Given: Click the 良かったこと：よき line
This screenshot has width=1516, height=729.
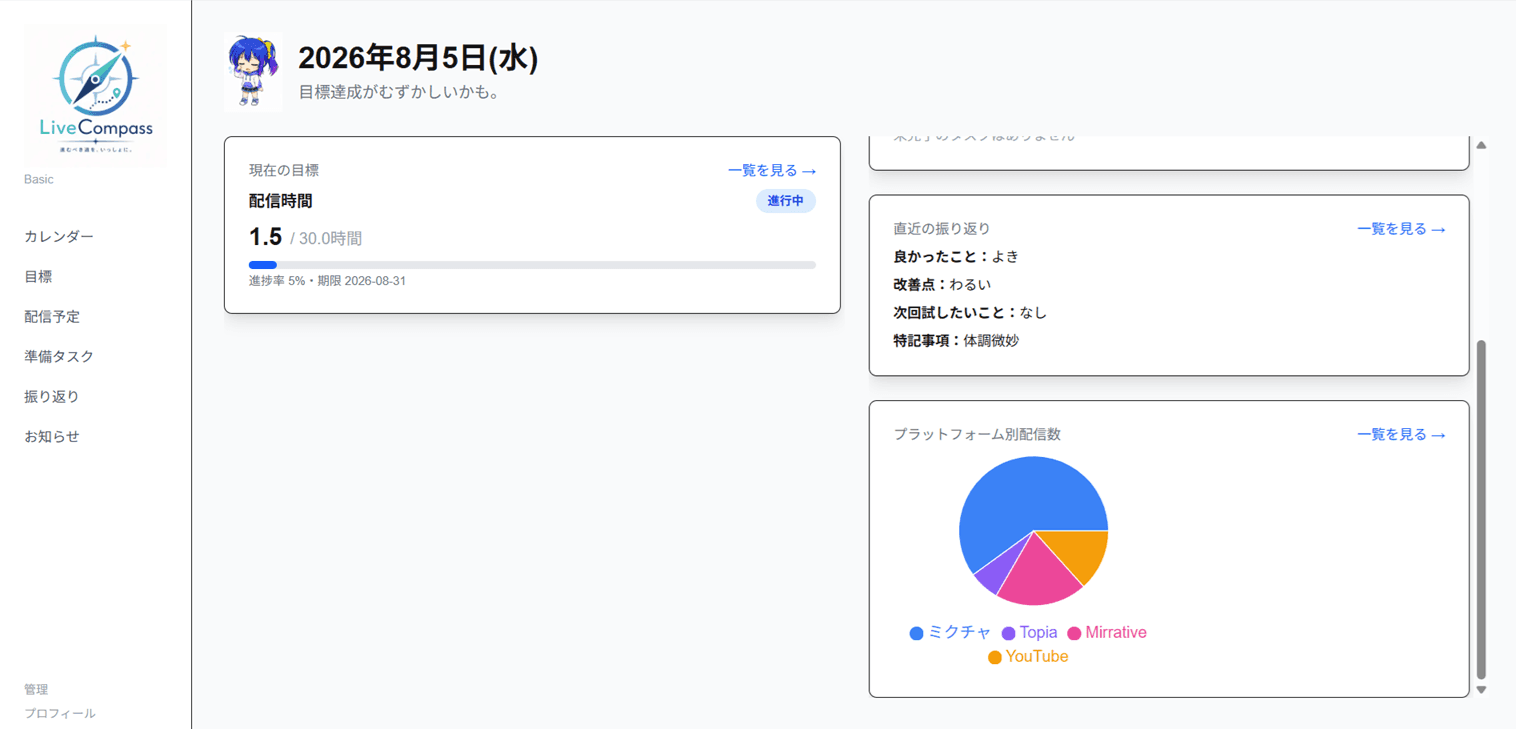Looking at the screenshot, I should 956,257.
